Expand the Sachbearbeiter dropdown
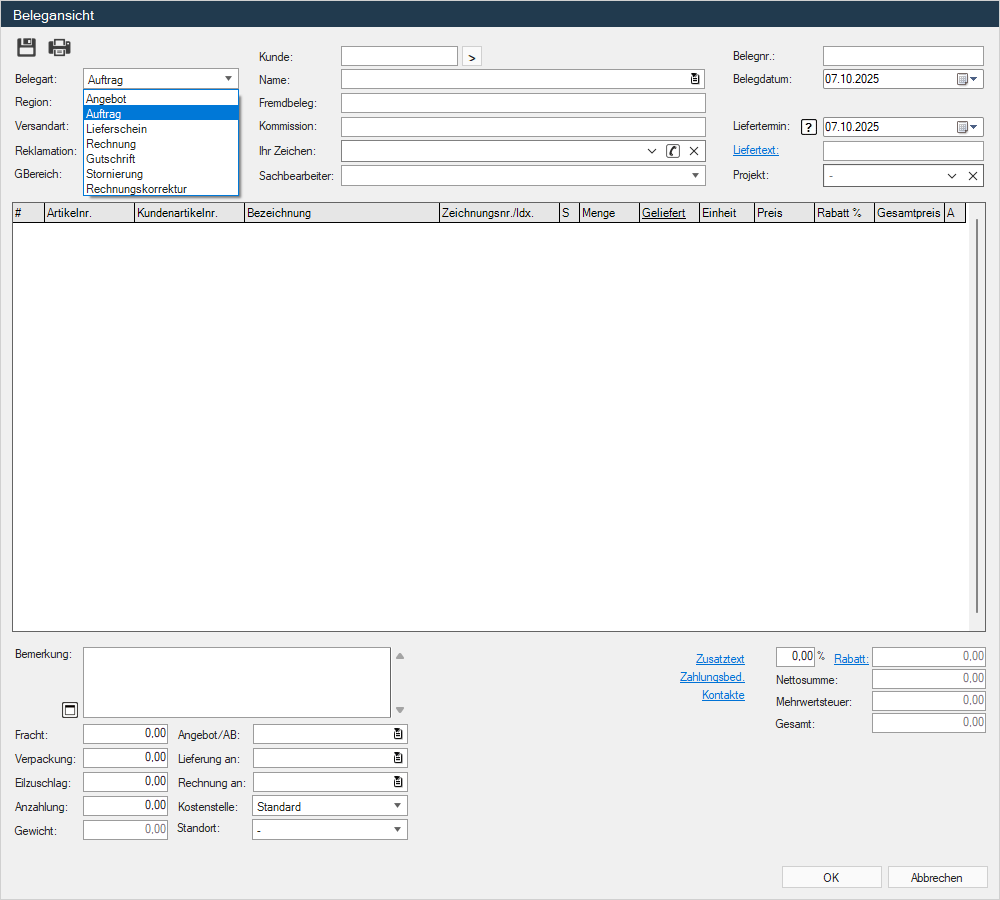Screen dimensions: 1000x900 [x=695, y=176]
